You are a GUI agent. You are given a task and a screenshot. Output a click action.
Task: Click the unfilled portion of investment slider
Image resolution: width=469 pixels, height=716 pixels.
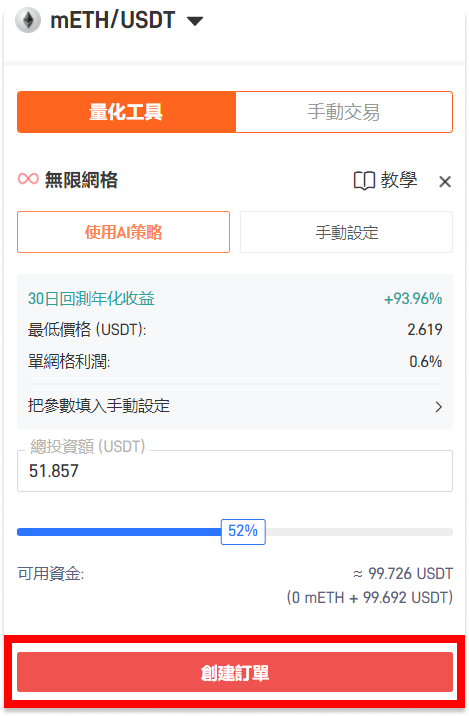[x=359, y=532]
